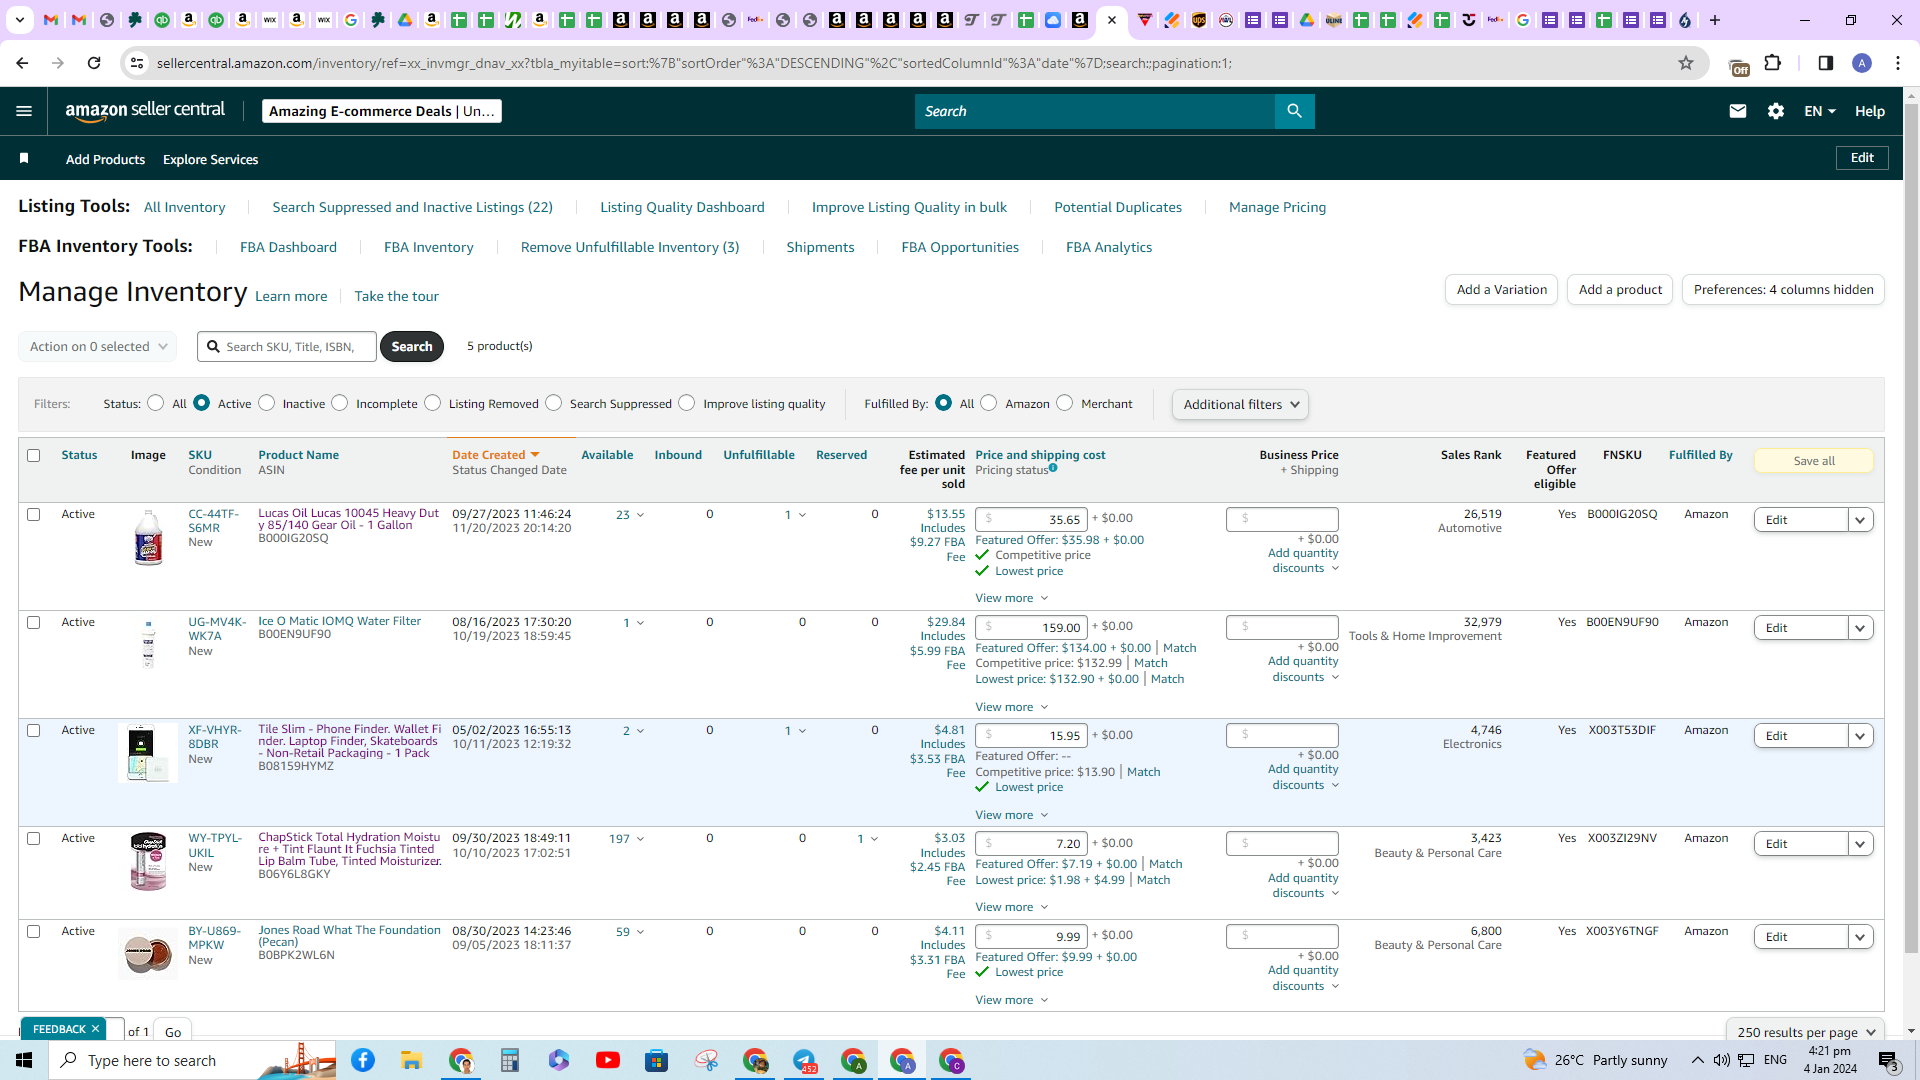Click the volume icon in system tray
Viewport: 1920px width, 1080px height.
coord(1721,1060)
